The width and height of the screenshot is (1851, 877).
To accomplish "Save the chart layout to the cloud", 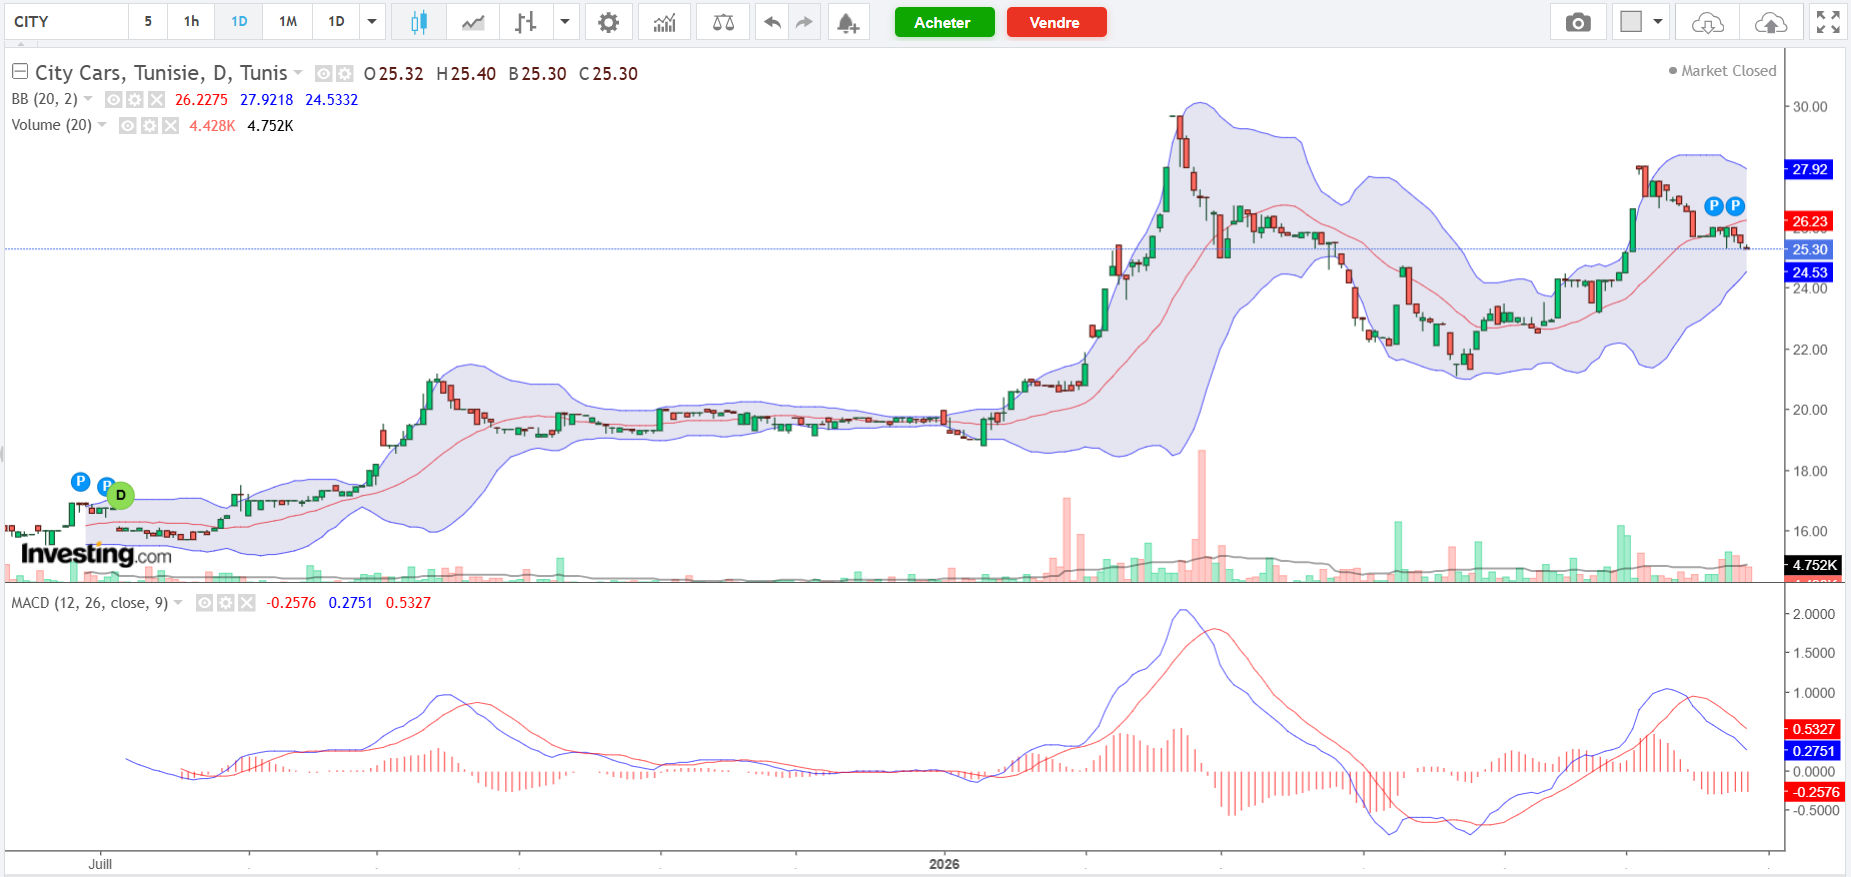I will pos(1770,22).
